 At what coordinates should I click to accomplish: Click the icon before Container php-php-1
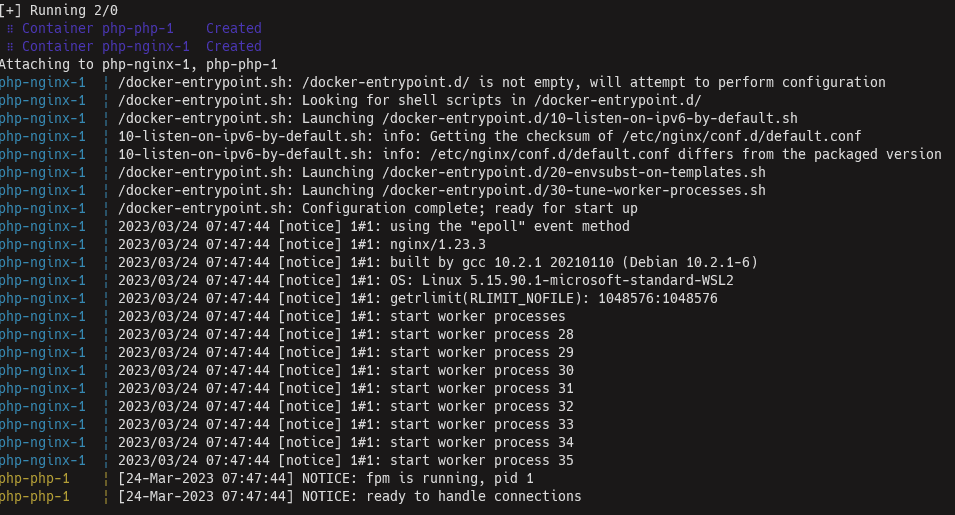[10, 29]
